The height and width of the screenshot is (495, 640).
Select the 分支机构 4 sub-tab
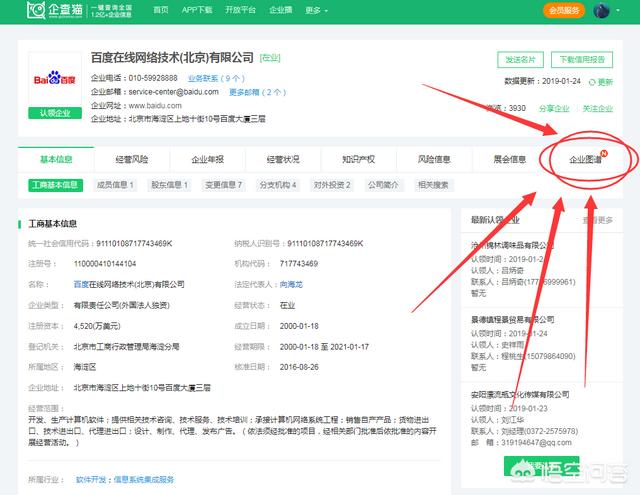click(x=278, y=185)
